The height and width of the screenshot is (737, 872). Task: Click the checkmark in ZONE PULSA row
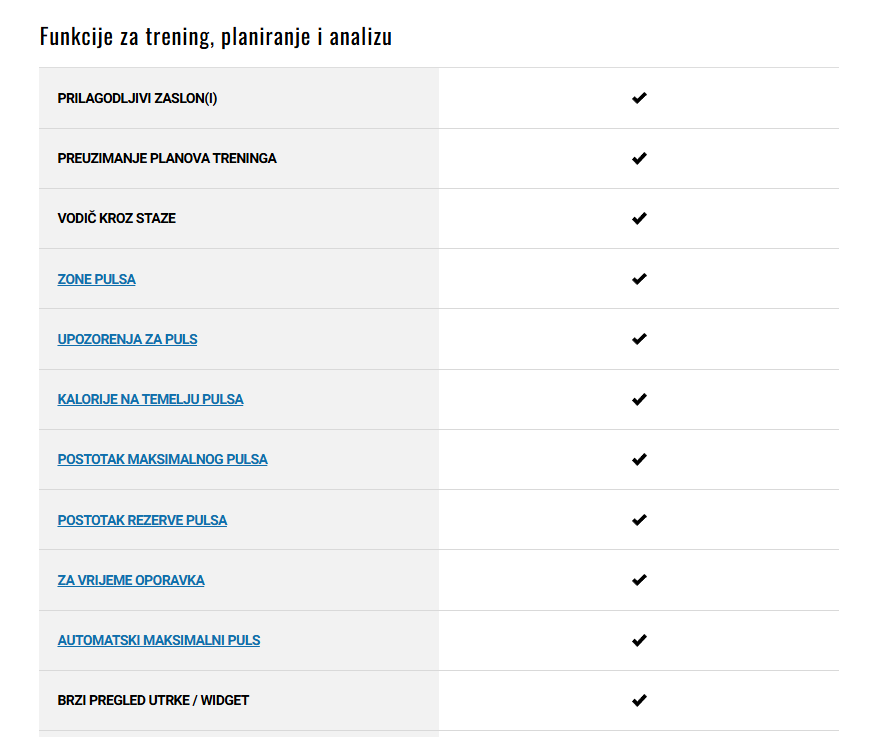[639, 279]
